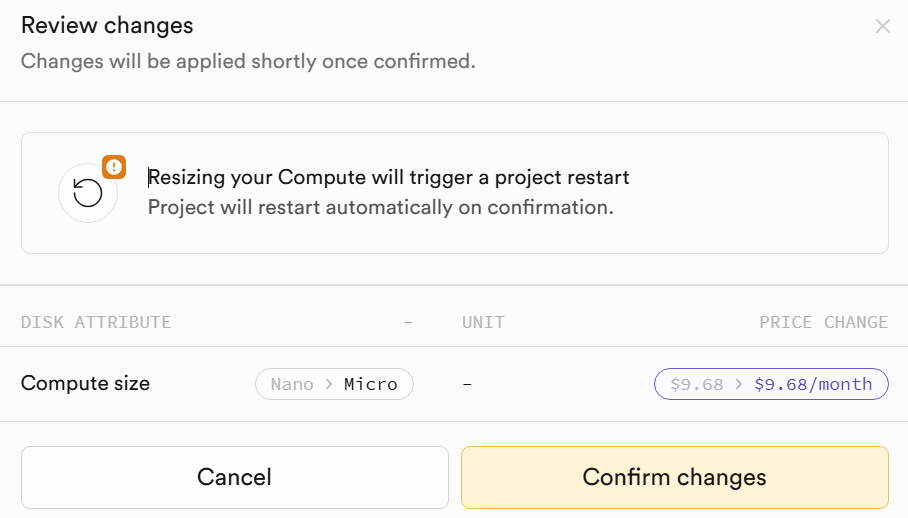Click the new $9.68/month price
Image resolution: width=908 pixels, height=518 pixels.
pyautogui.click(x=813, y=384)
